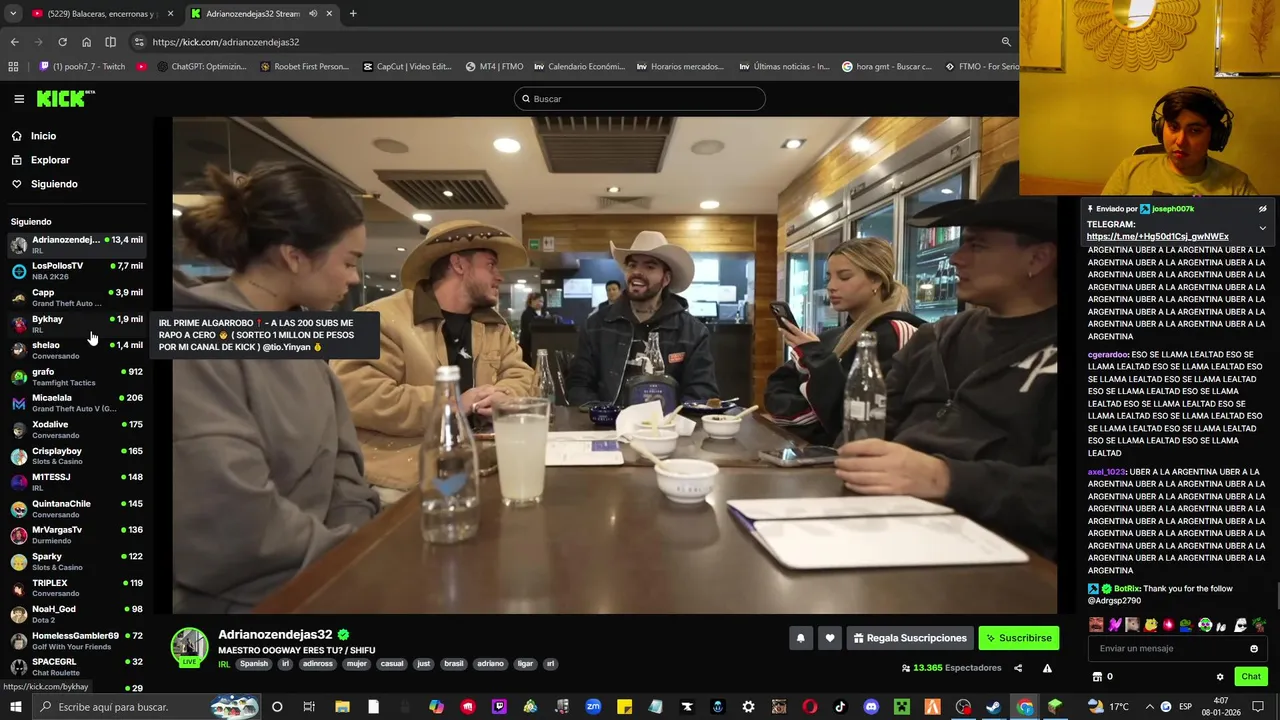Viewport: 1280px width, 720px height.
Task: Open the tab search dropdown arrow
Action: [x=12, y=14]
